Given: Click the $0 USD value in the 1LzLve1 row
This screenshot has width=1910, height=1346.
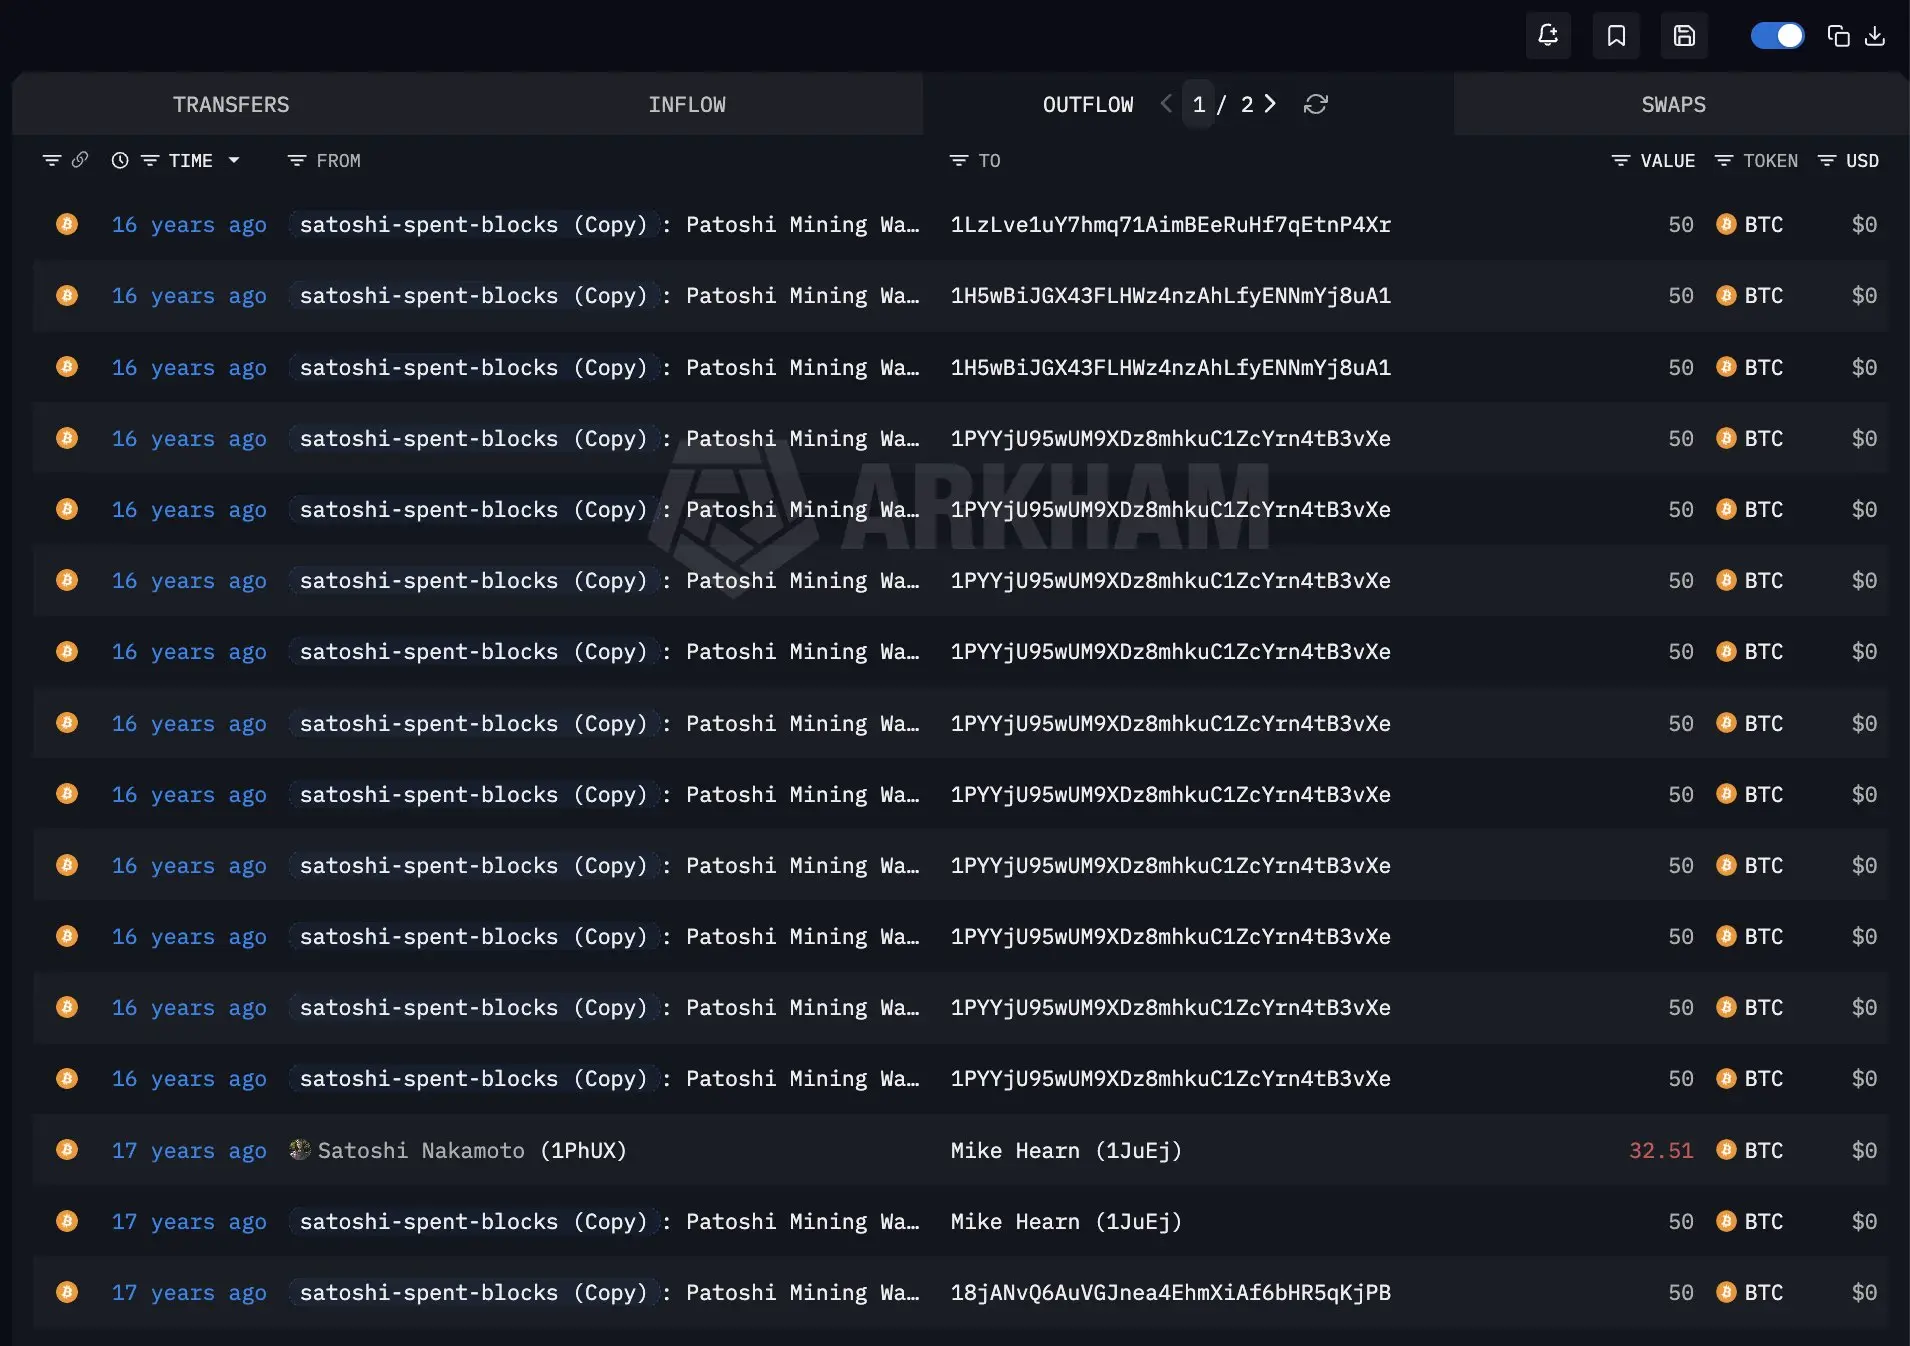Looking at the screenshot, I should [1864, 224].
